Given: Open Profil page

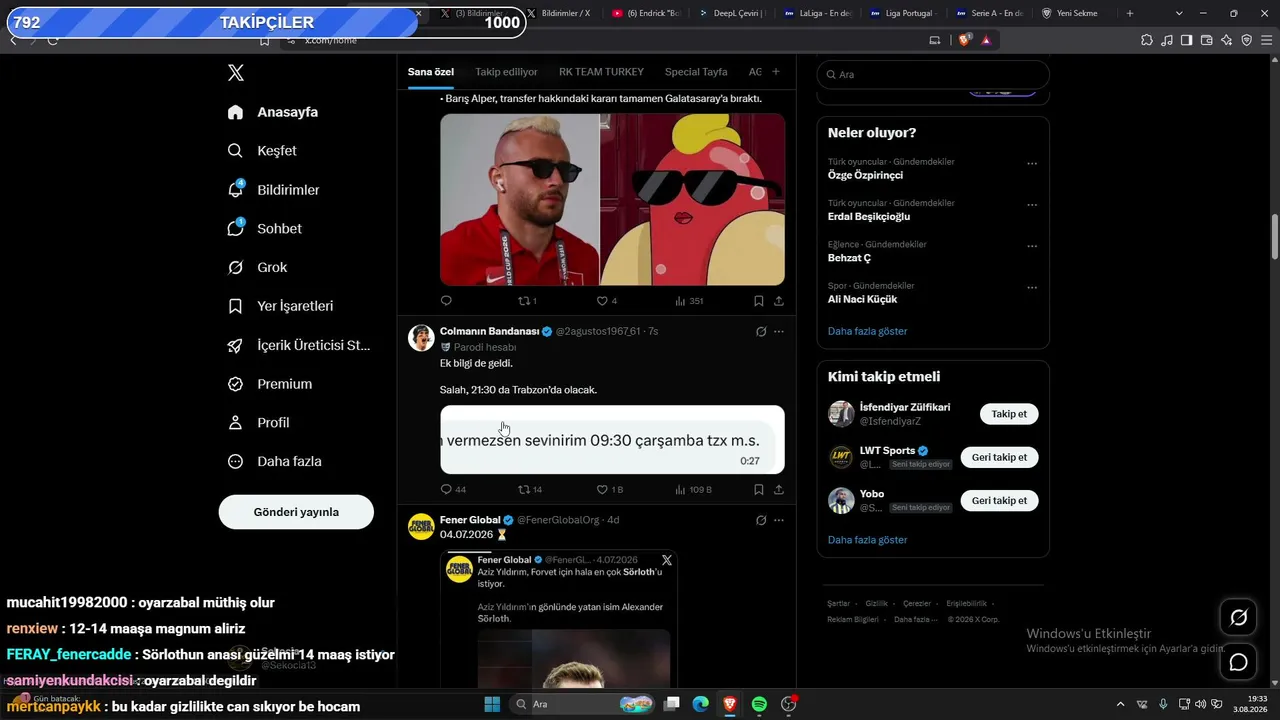Looking at the screenshot, I should tap(258, 424).
